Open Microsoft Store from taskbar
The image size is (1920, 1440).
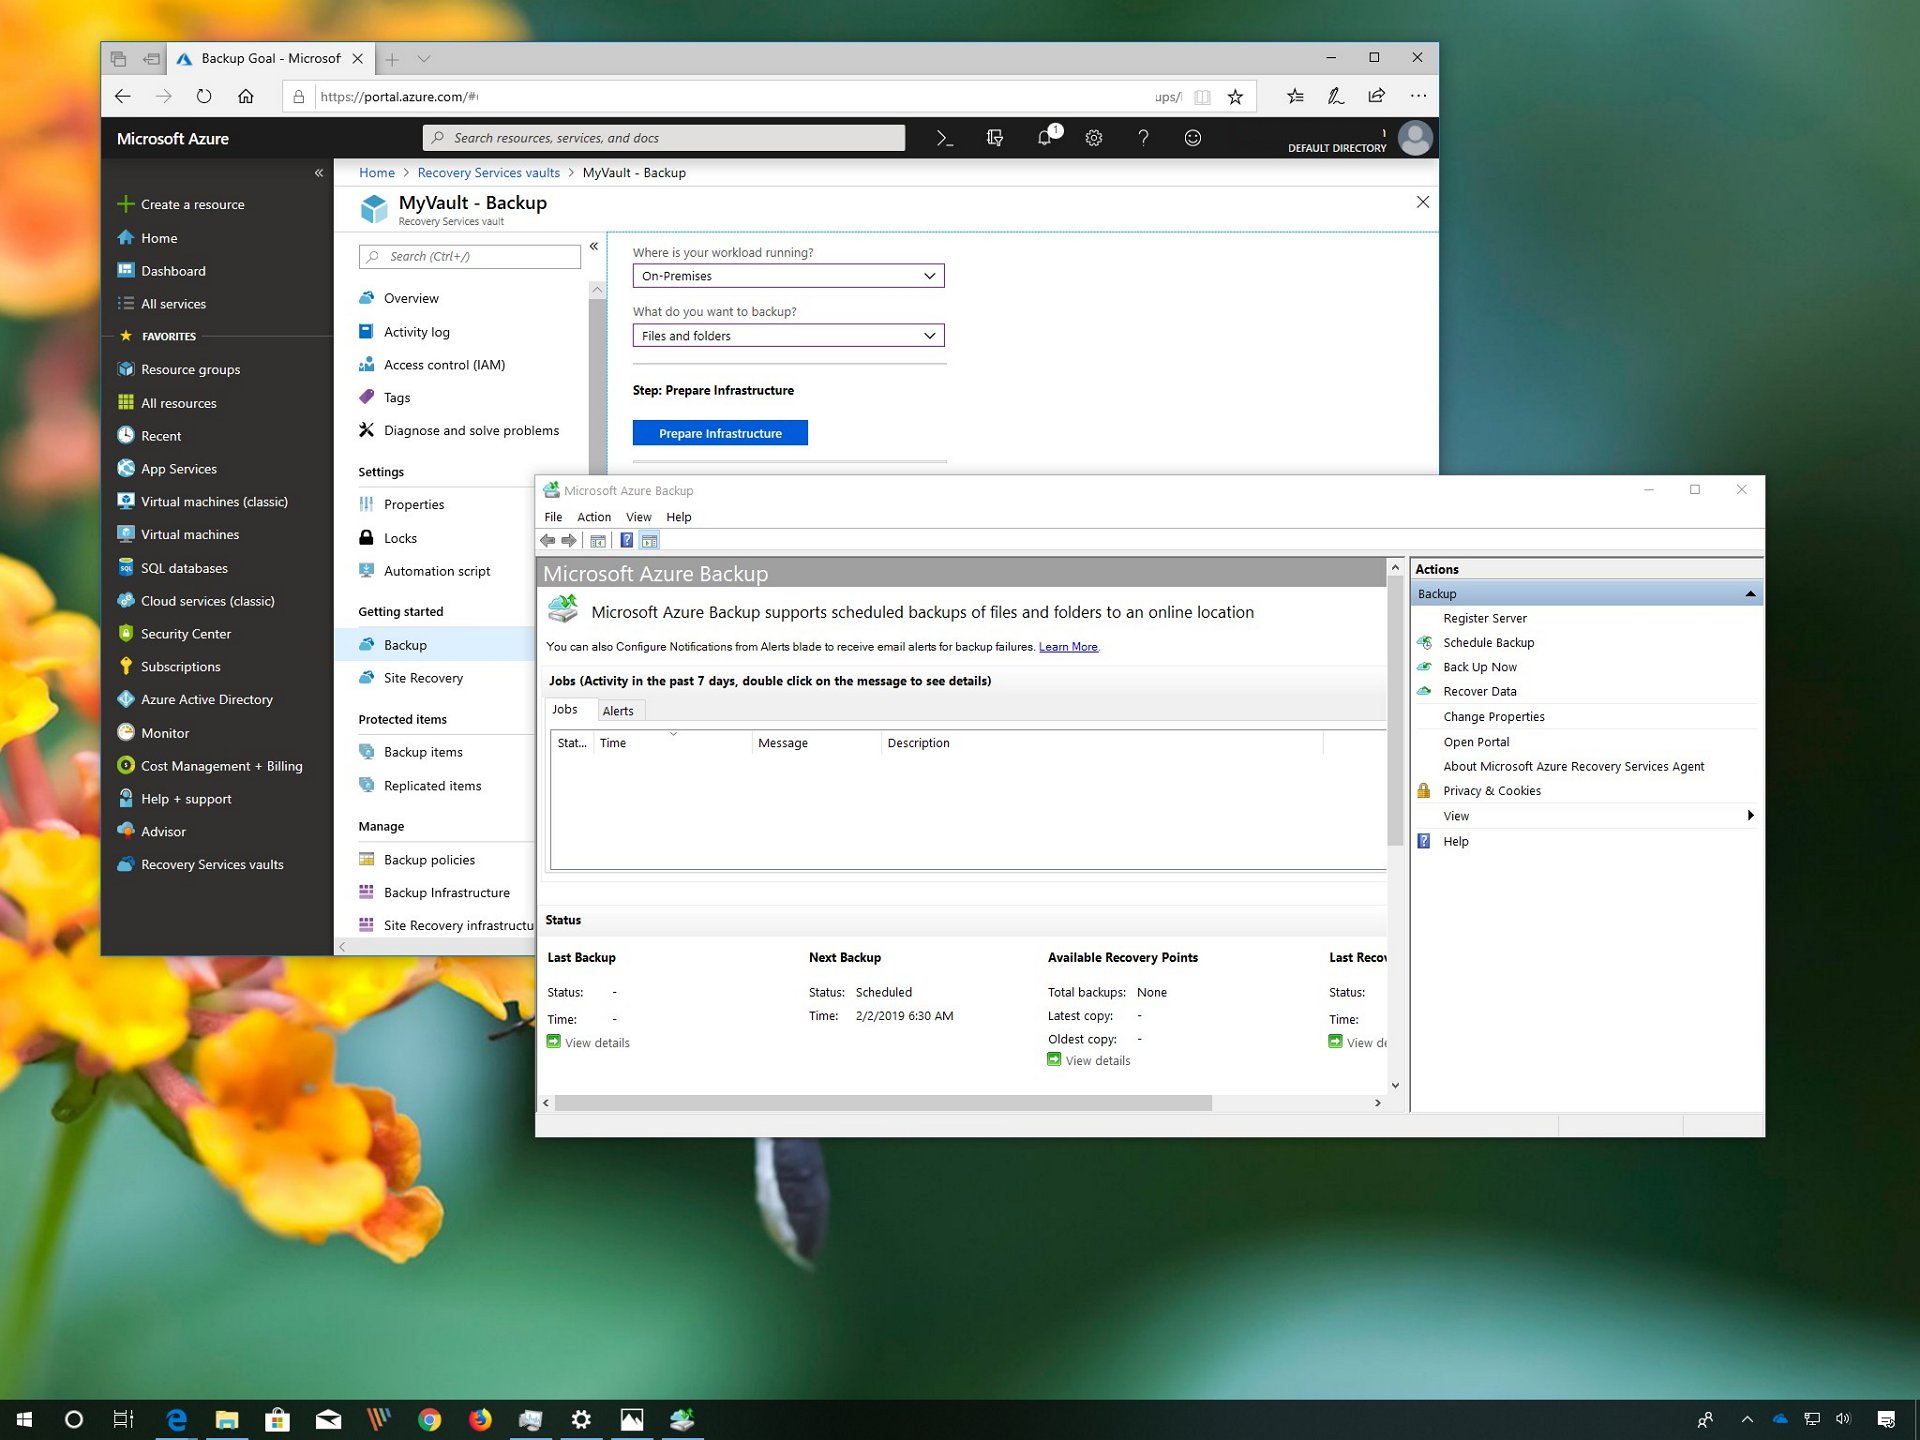pos(277,1419)
